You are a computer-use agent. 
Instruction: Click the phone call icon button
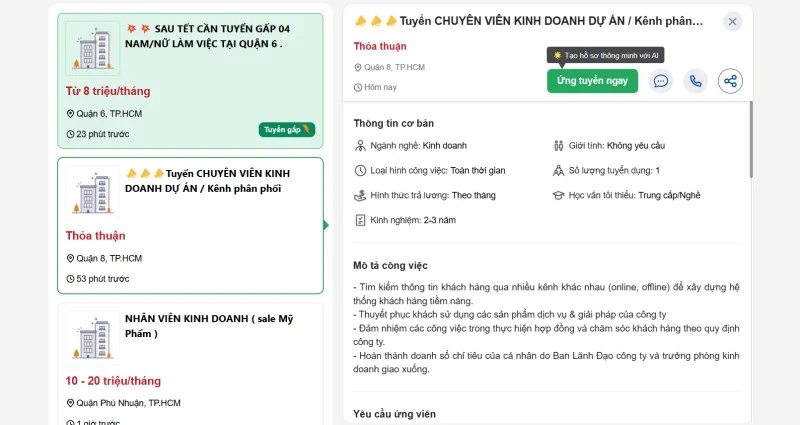(x=696, y=81)
